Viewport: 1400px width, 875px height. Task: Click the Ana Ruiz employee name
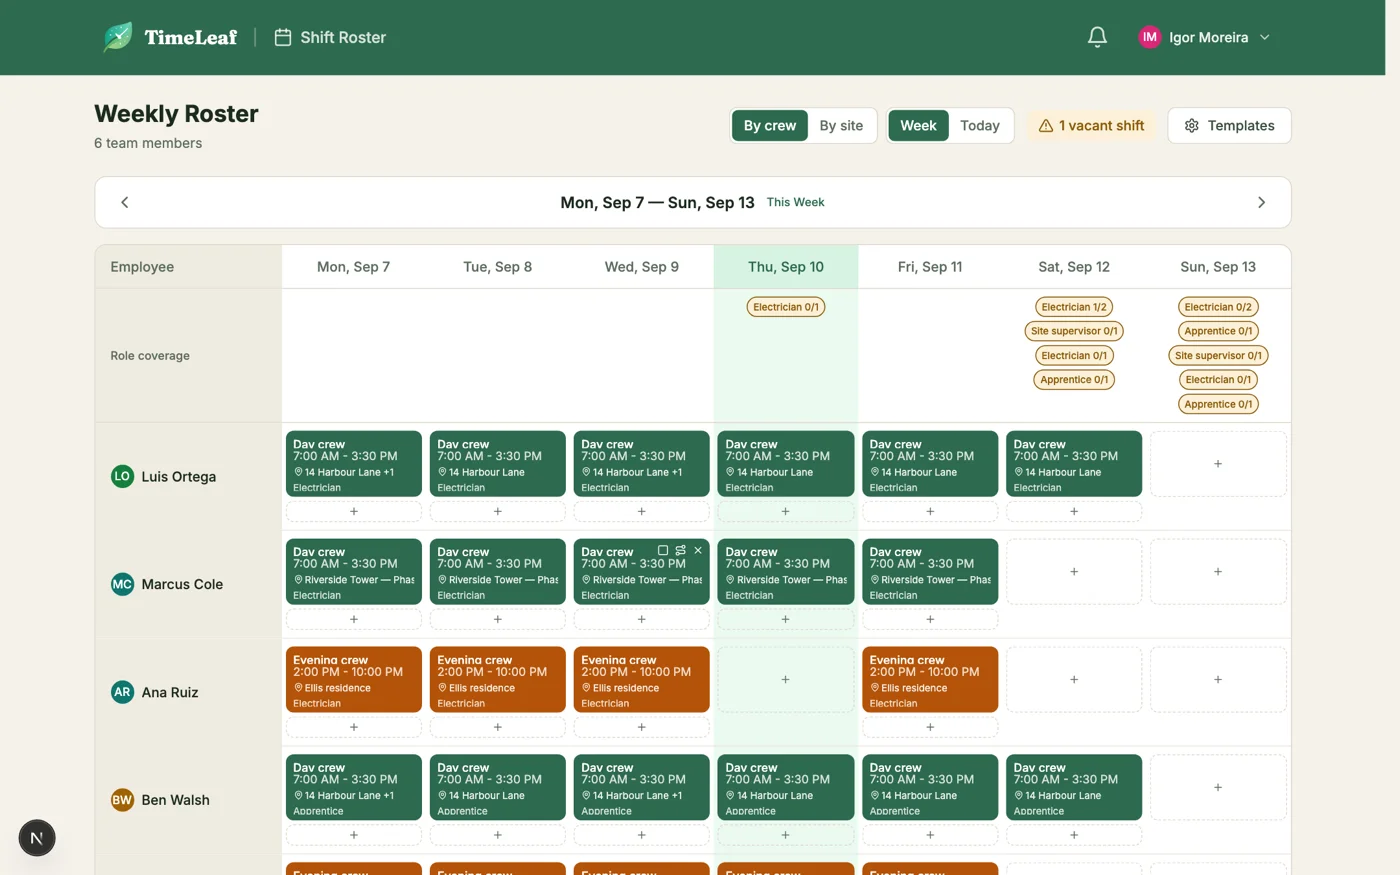[x=170, y=692]
